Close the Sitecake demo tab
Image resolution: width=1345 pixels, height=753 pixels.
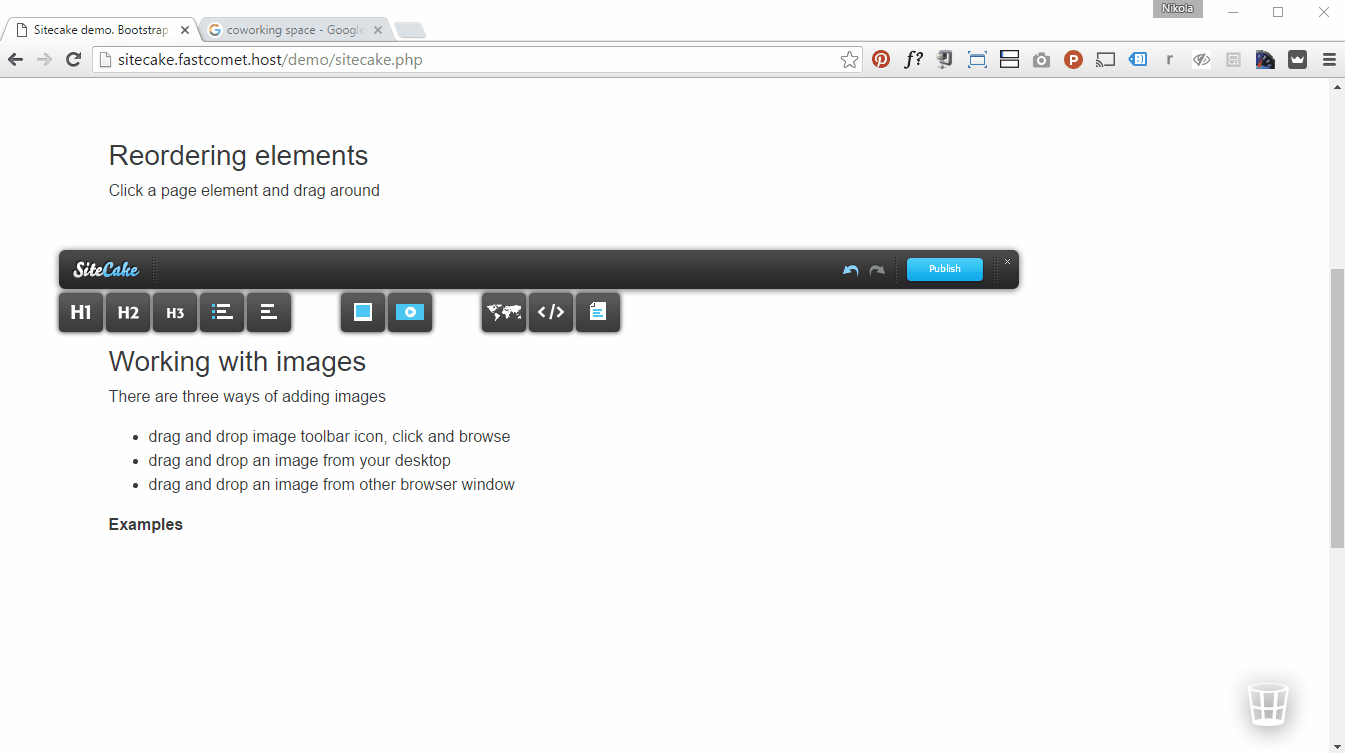pyautogui.click(x=185, y=30)
